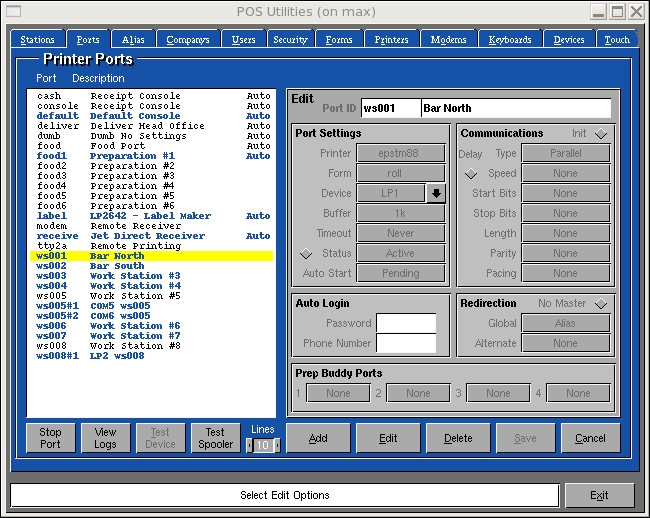Open the Touch tab

click(x=617, y=40)
